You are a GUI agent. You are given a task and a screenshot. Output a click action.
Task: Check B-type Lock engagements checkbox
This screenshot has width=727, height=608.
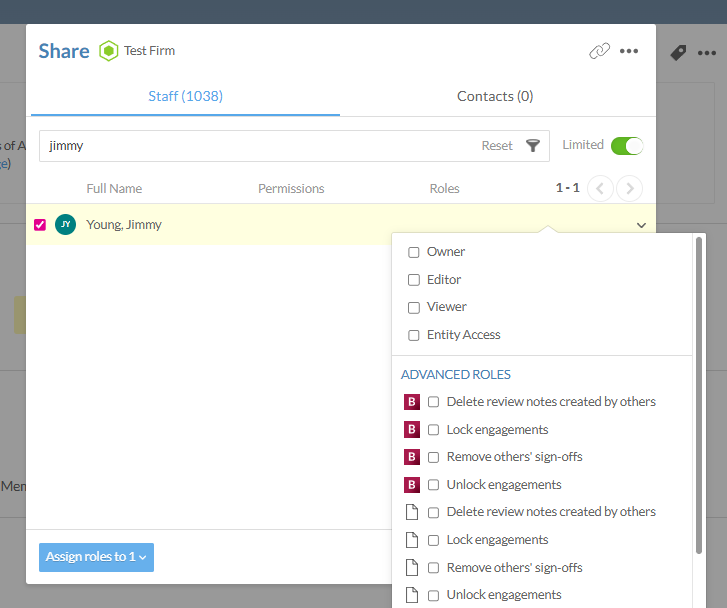coord(433,430)
